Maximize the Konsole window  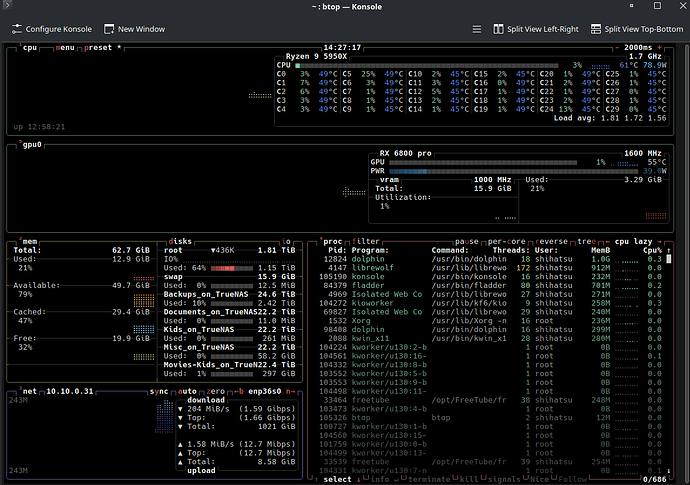tap(657, 6)
